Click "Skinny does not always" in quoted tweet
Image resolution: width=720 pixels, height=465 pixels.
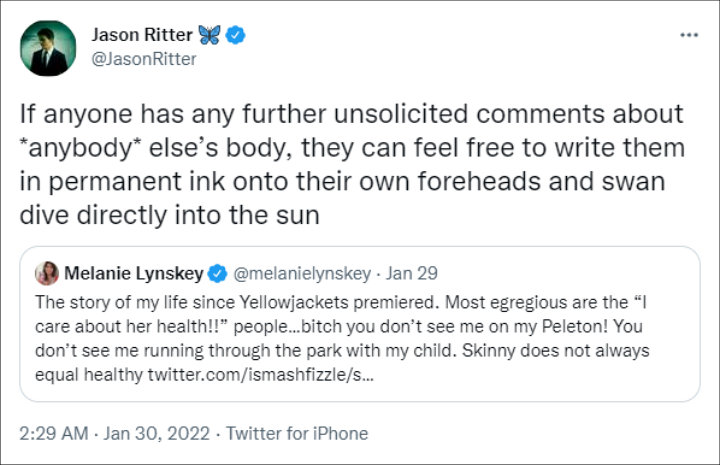coord(562,351)
